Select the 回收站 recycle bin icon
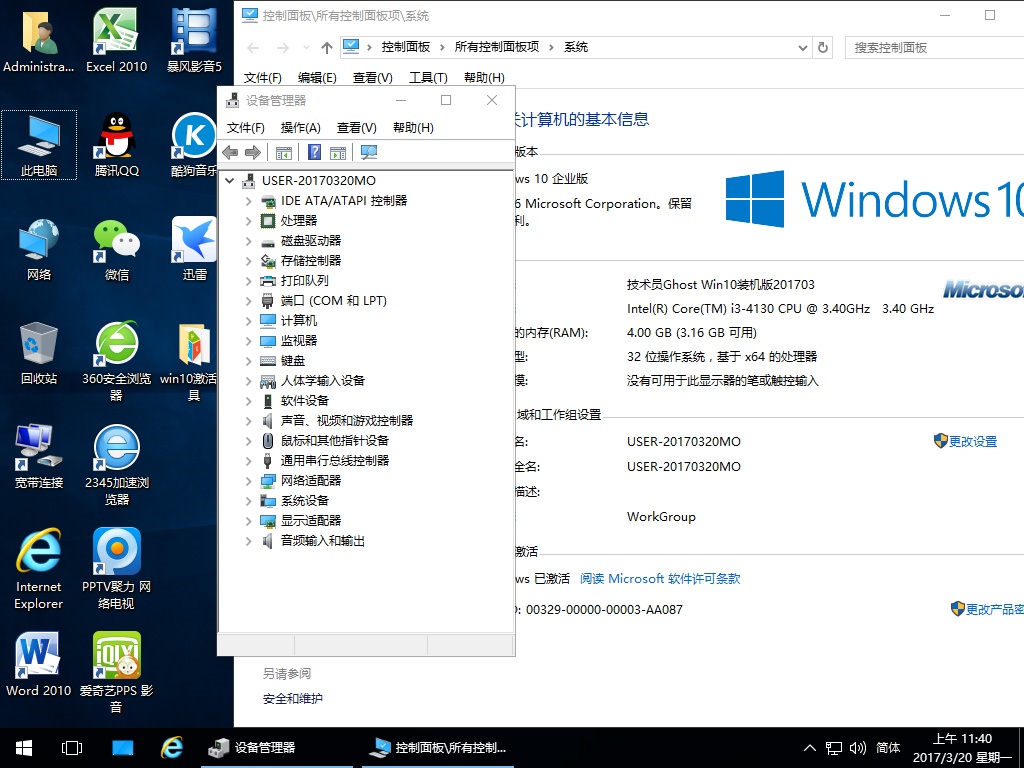This screenshot has width=1024, height=768. point(39,353)
